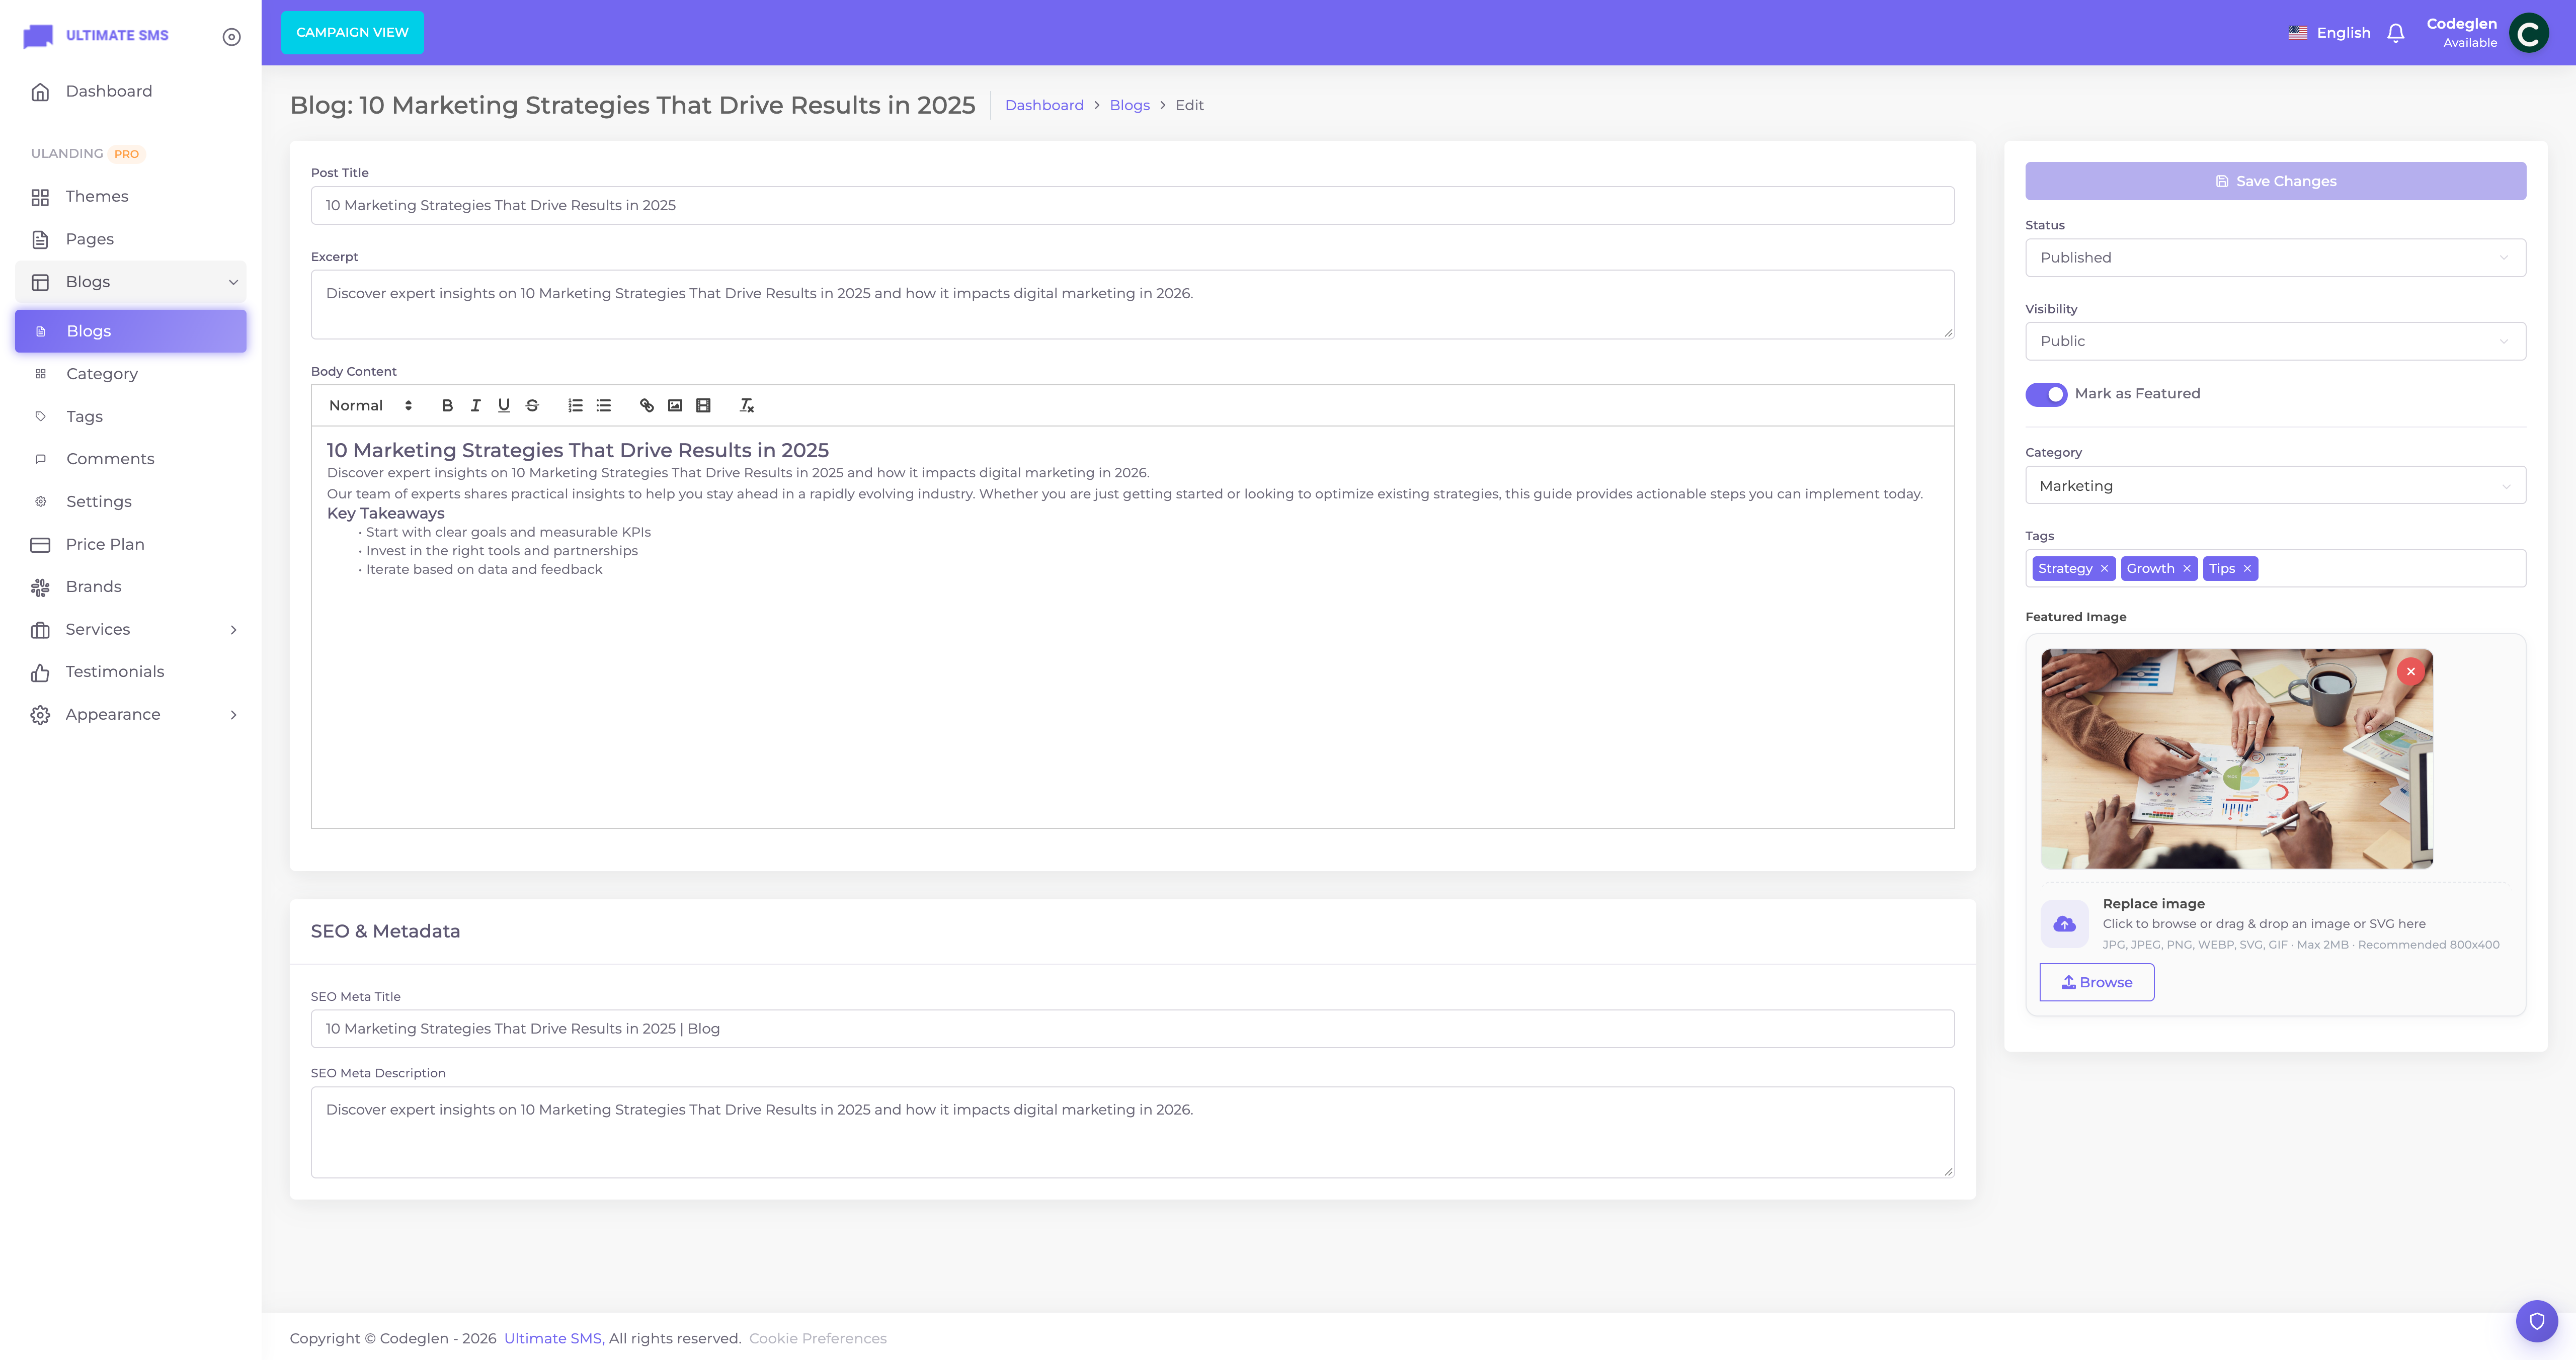Click the Codeglen avatar icon
Screen dimensions: 2576x1360
[2529, 33]
